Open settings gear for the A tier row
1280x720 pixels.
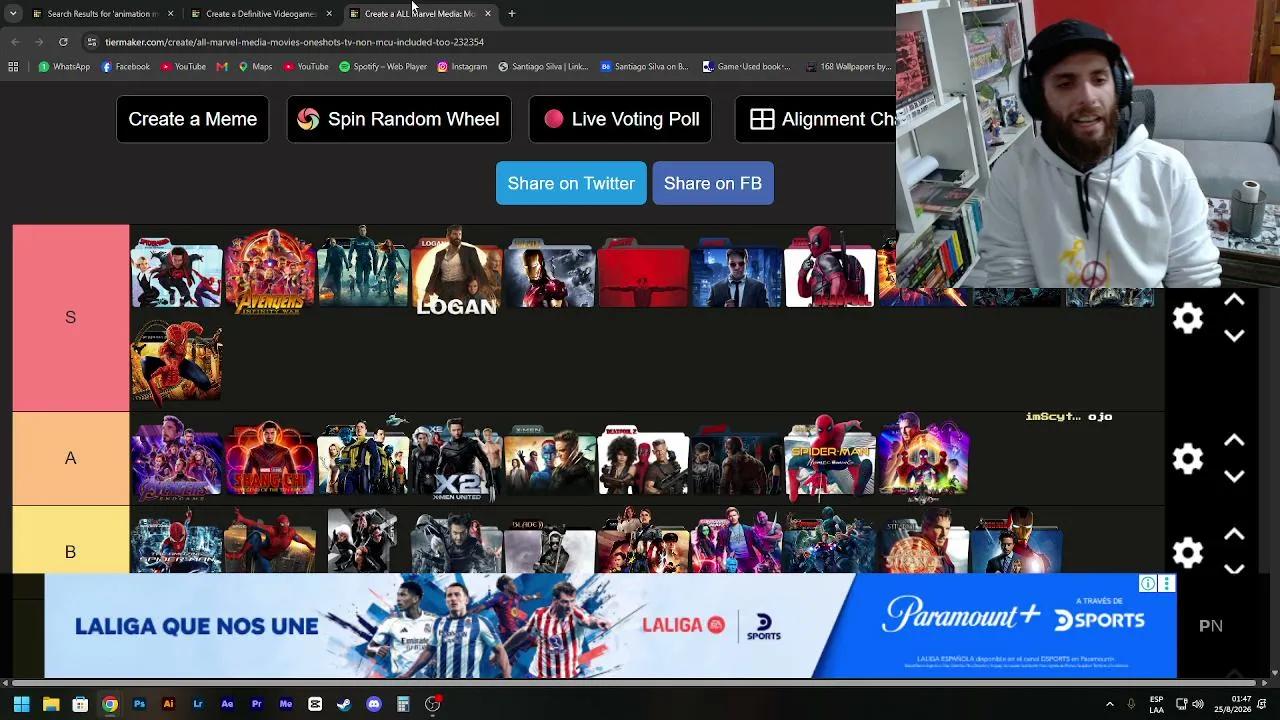click(x=1187, y=459)
